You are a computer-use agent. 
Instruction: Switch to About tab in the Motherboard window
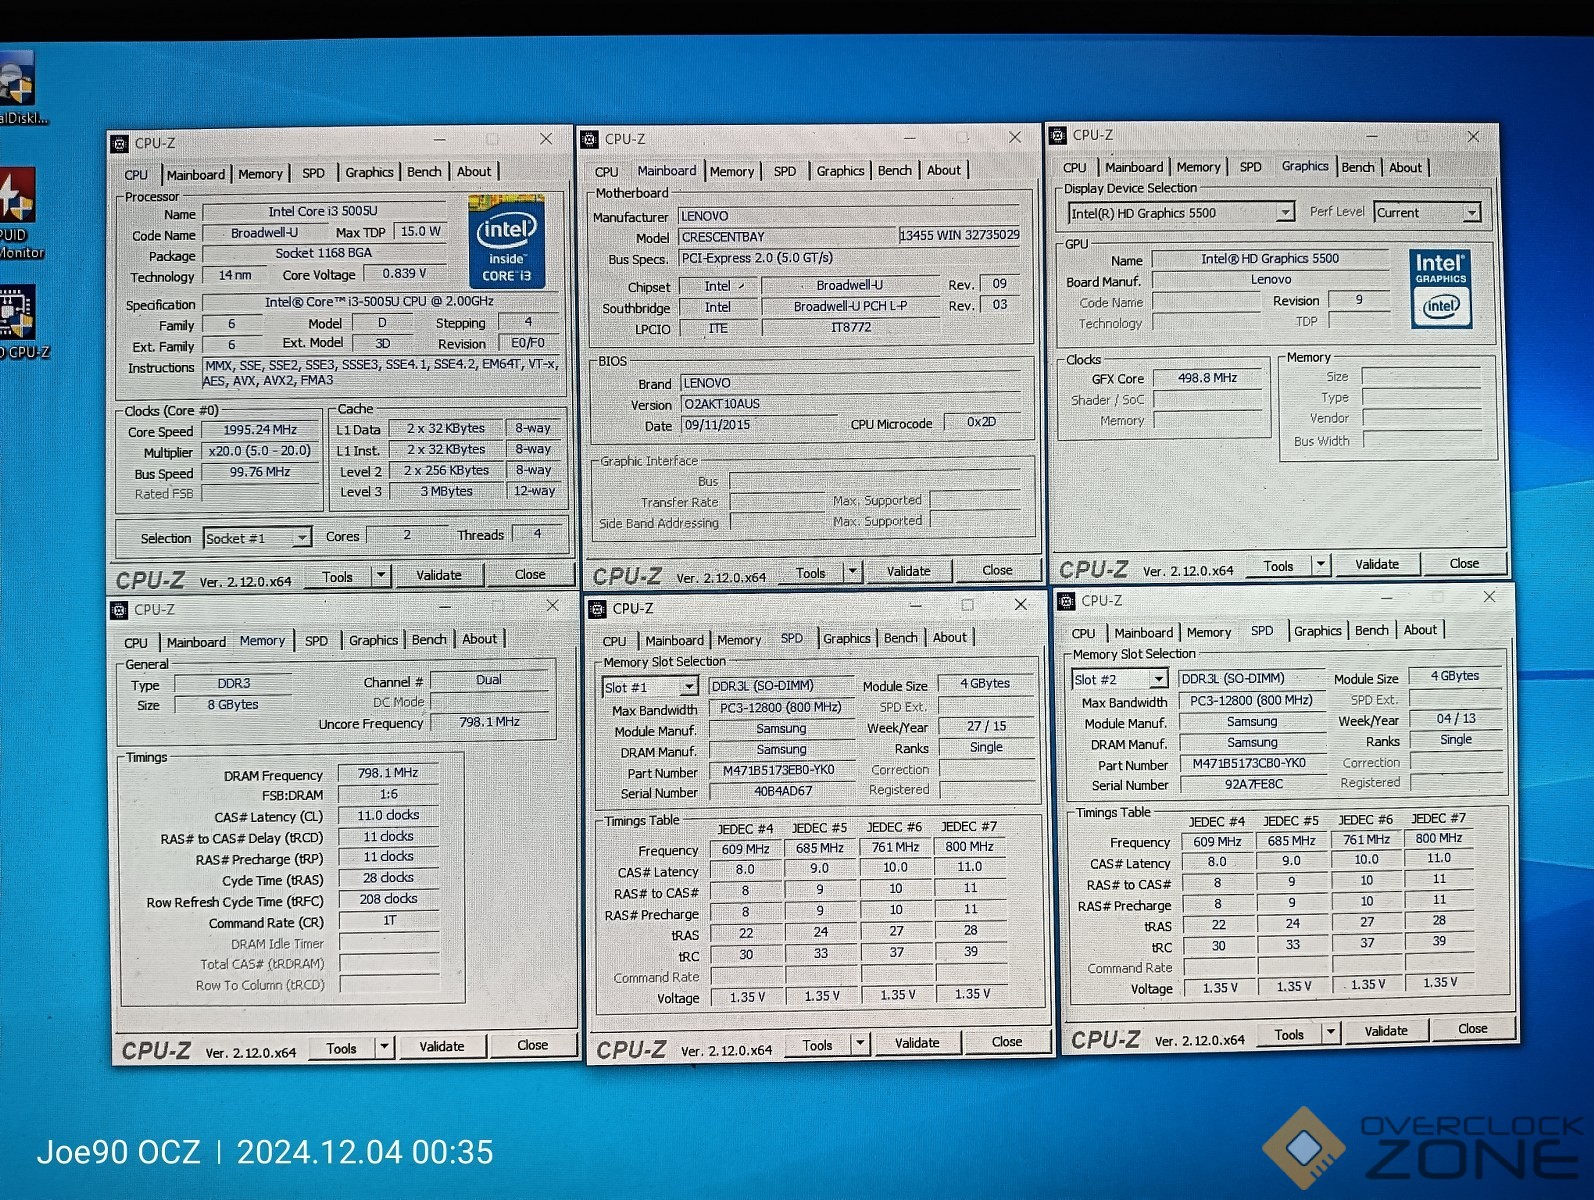944,170
